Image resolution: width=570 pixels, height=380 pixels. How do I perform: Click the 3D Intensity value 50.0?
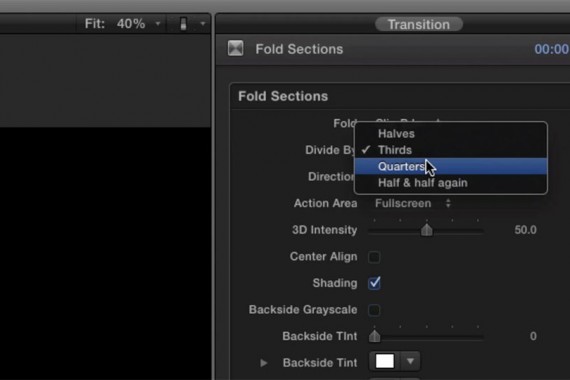point(525,230)
